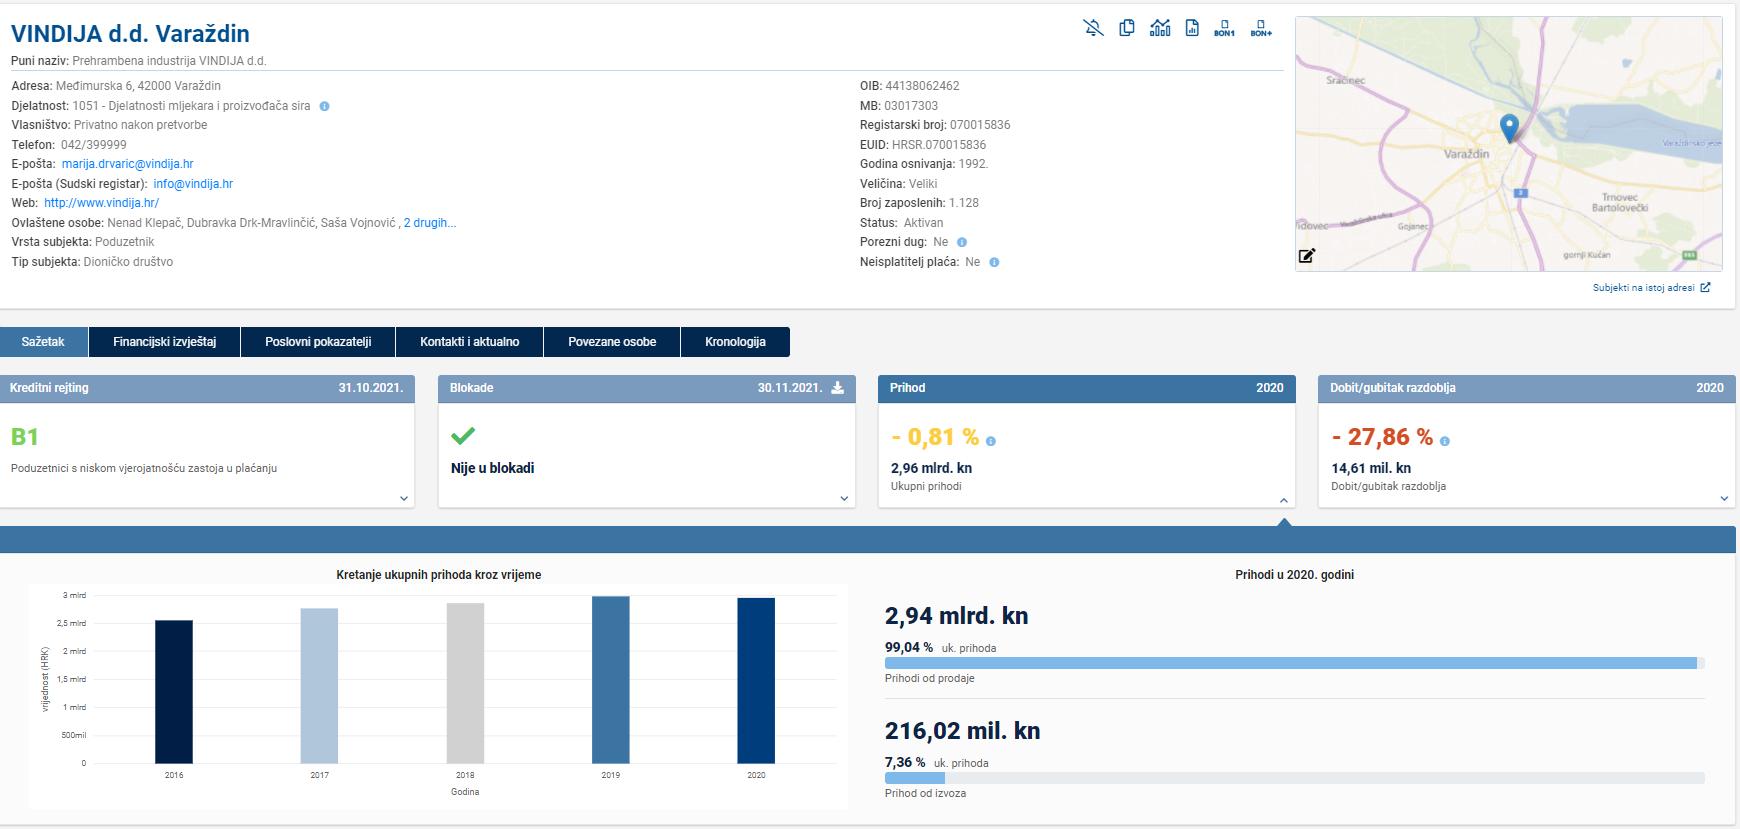Open the report document with chart icon

[1192, 28]
